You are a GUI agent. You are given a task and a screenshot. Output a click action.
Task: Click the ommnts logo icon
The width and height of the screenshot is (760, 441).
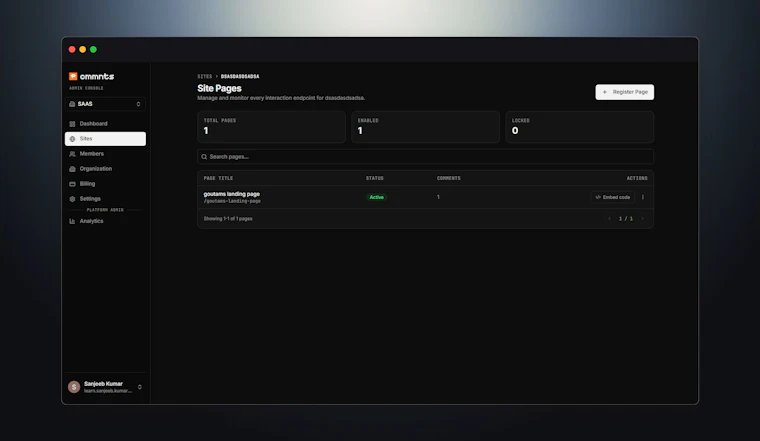pos(73,76)
